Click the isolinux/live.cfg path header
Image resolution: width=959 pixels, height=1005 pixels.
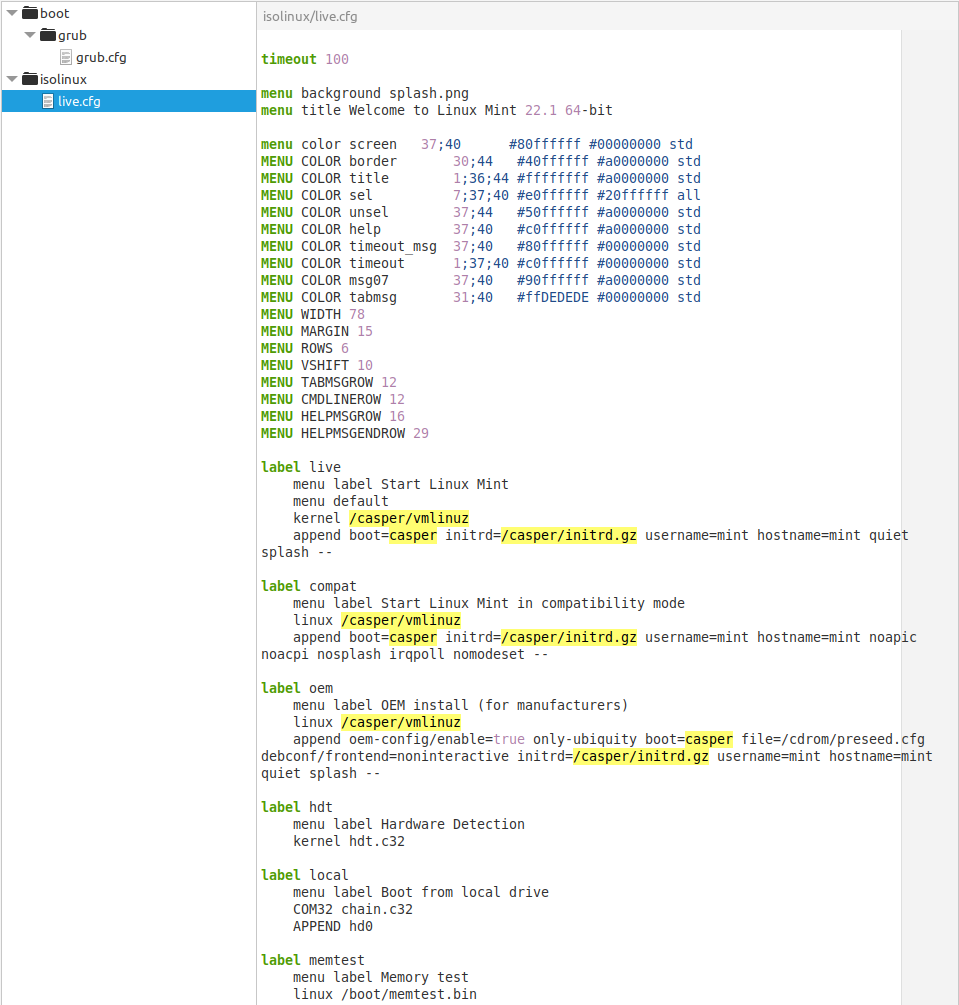310,17
